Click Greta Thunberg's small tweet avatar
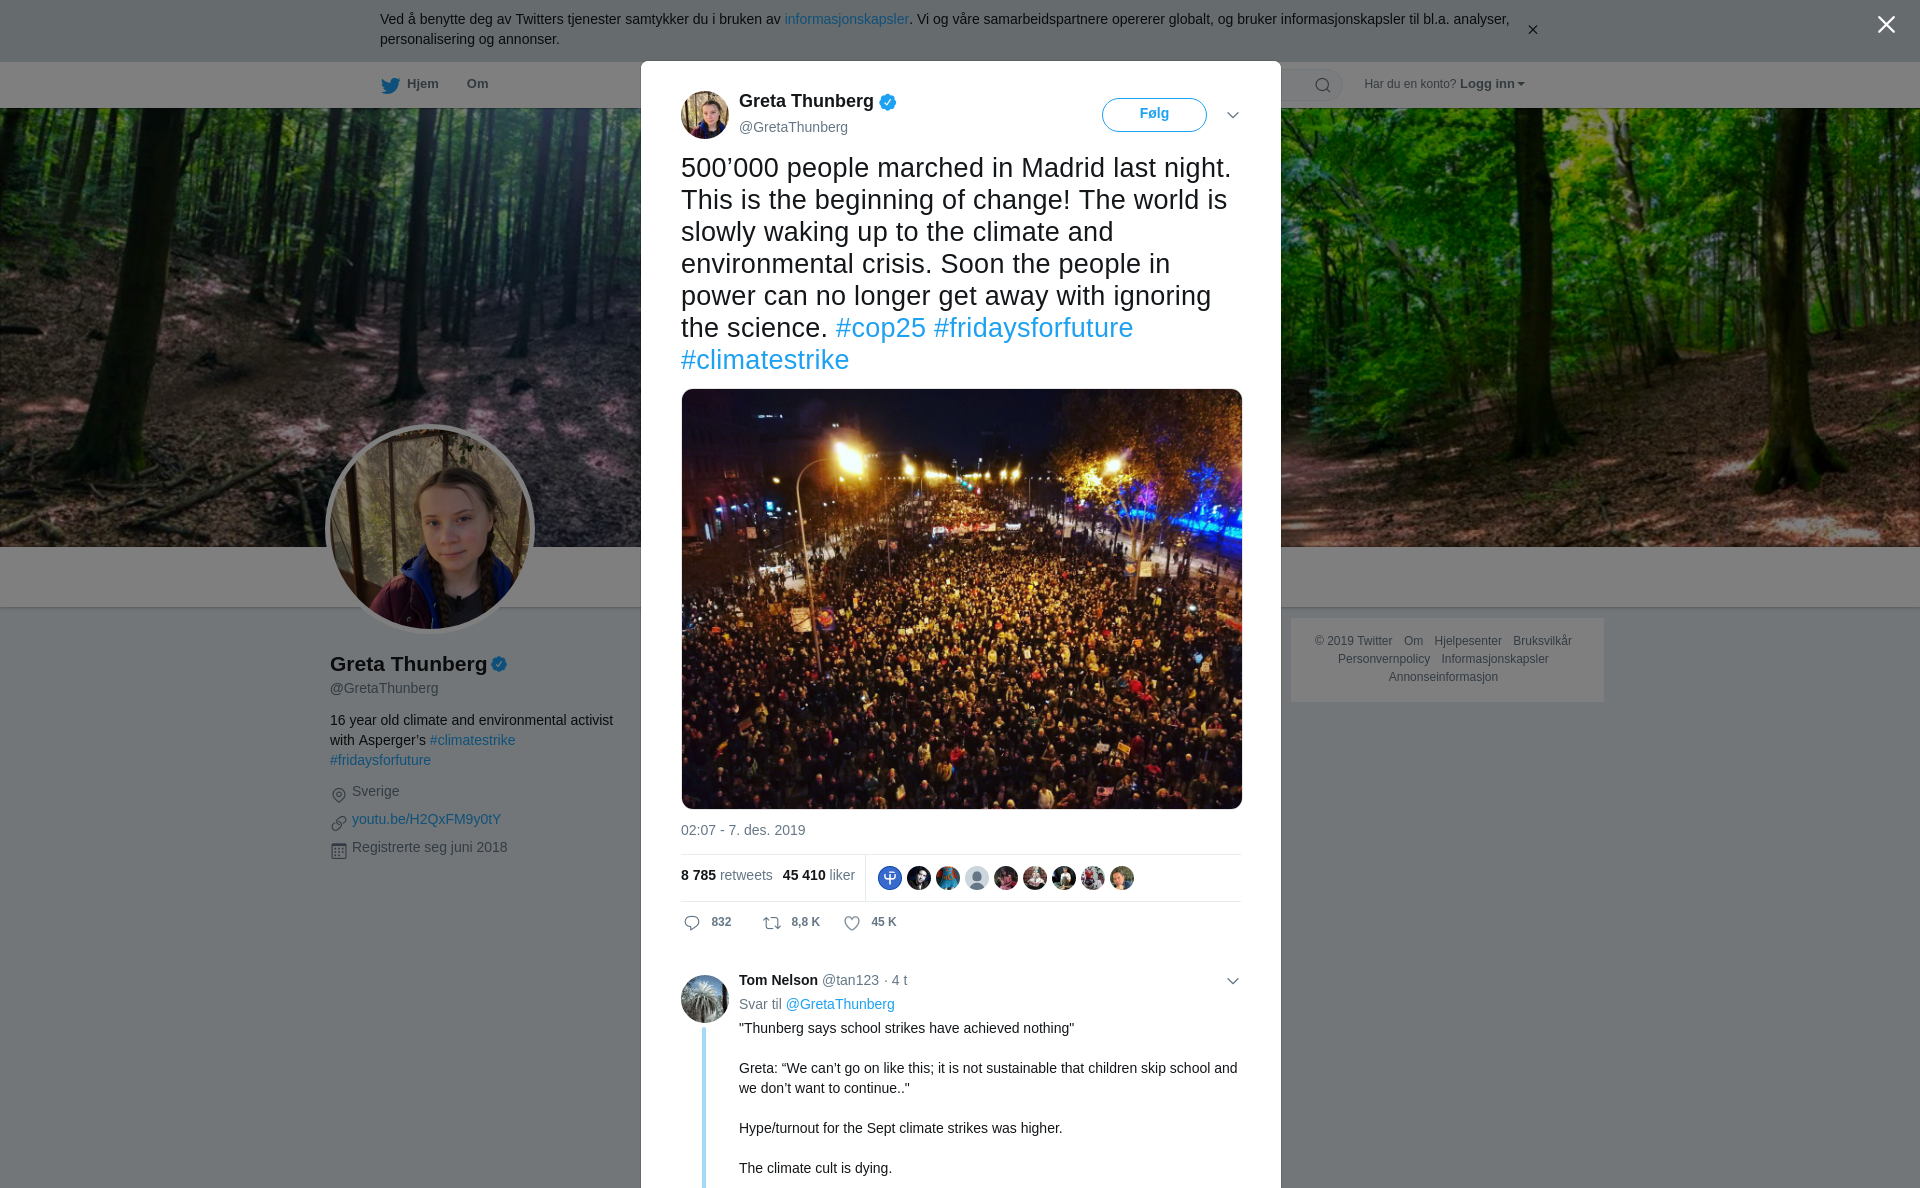This screenshot has width=1920, height=1188. click(705, 115)
